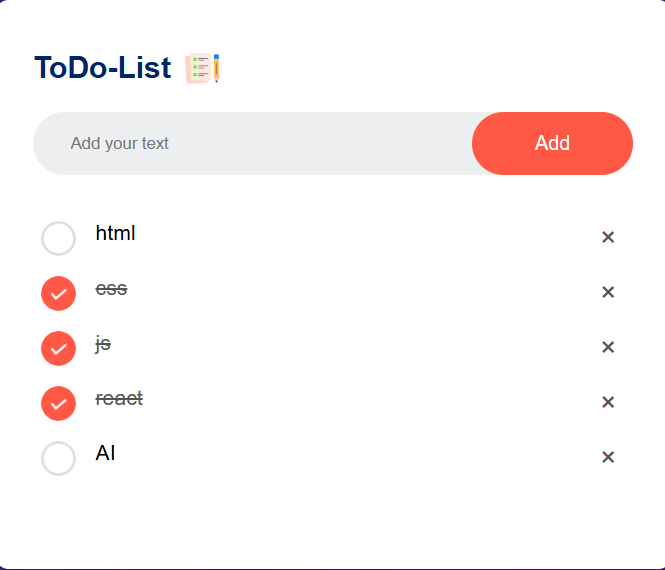
Task: Click the html task label
Action: [115, 233]
